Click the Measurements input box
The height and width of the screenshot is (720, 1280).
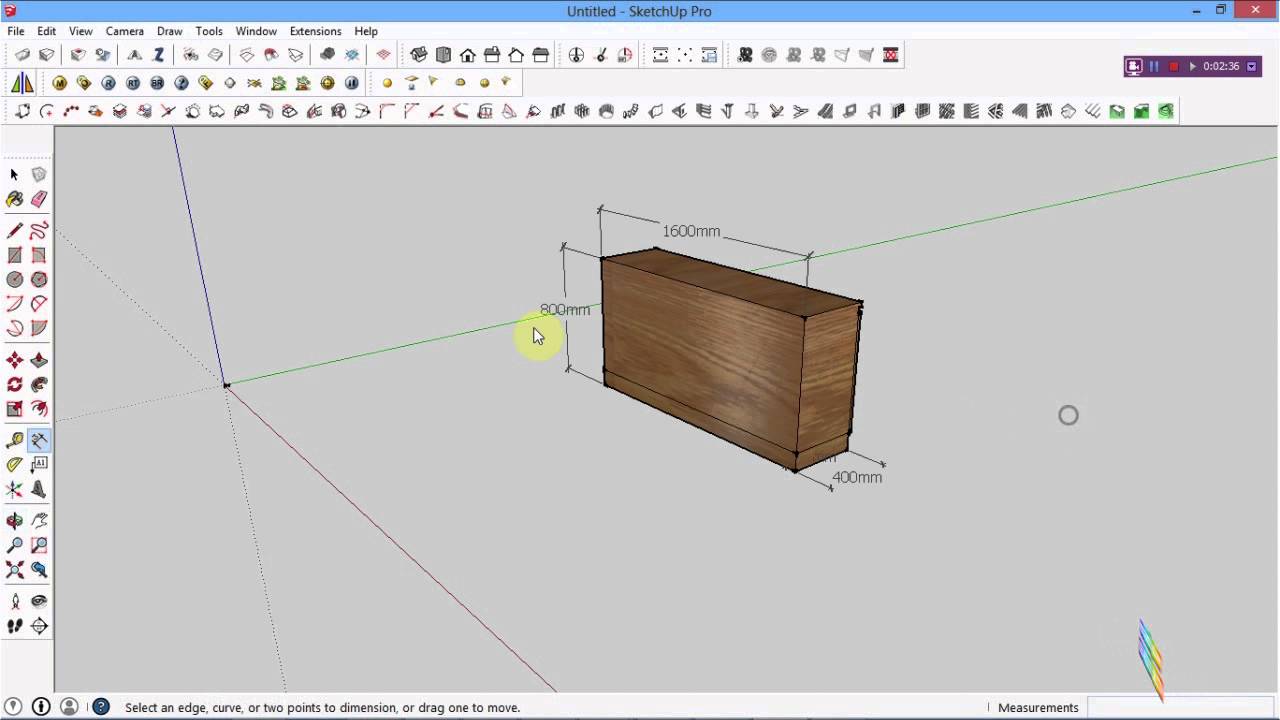pos(1180,707)
